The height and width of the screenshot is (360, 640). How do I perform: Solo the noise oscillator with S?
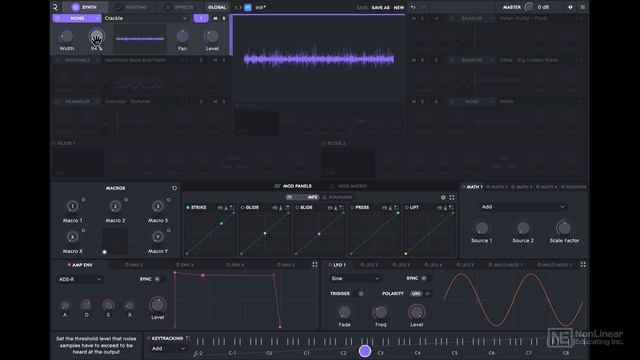tap(224, 18)
